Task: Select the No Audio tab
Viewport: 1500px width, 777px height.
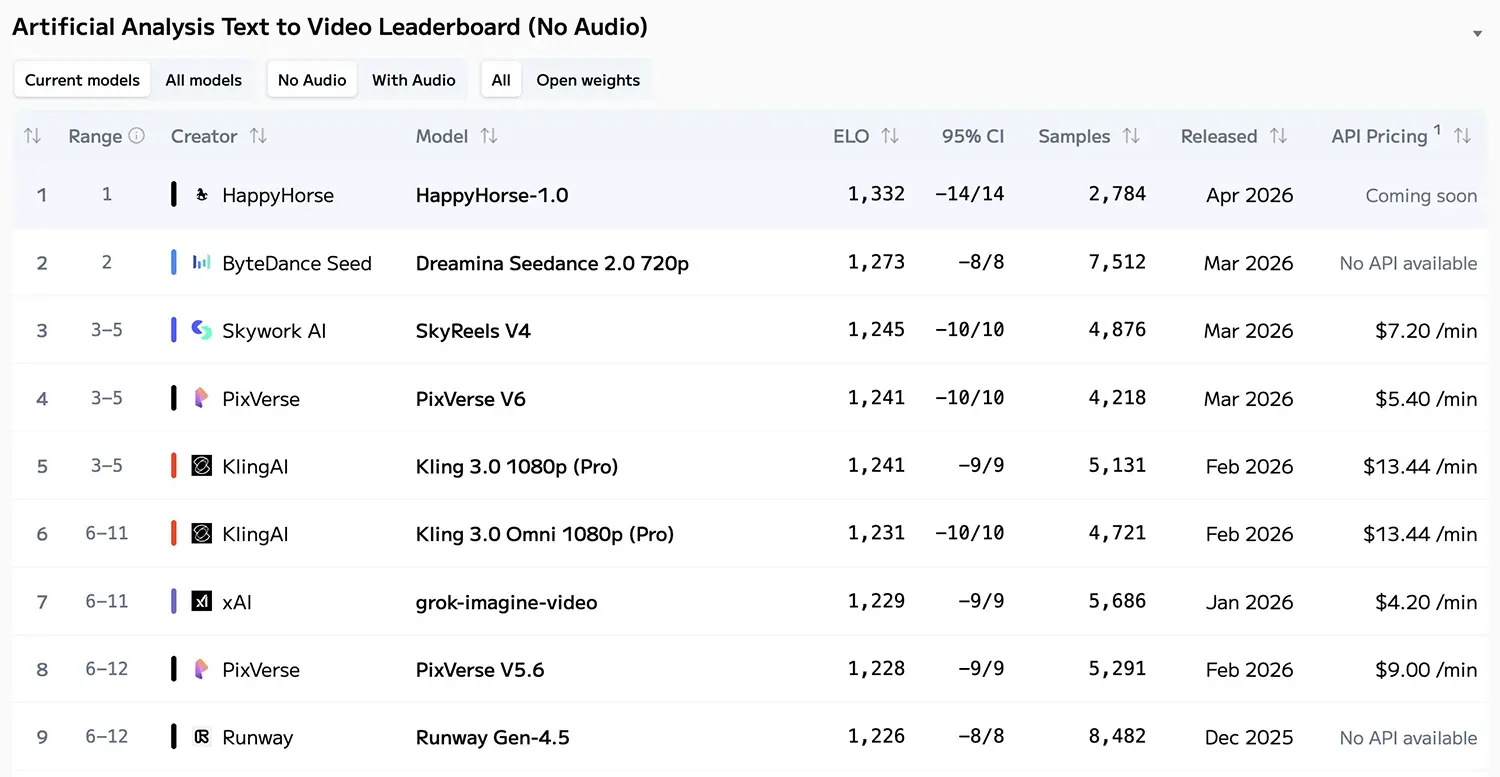Action: coord(312,80)
